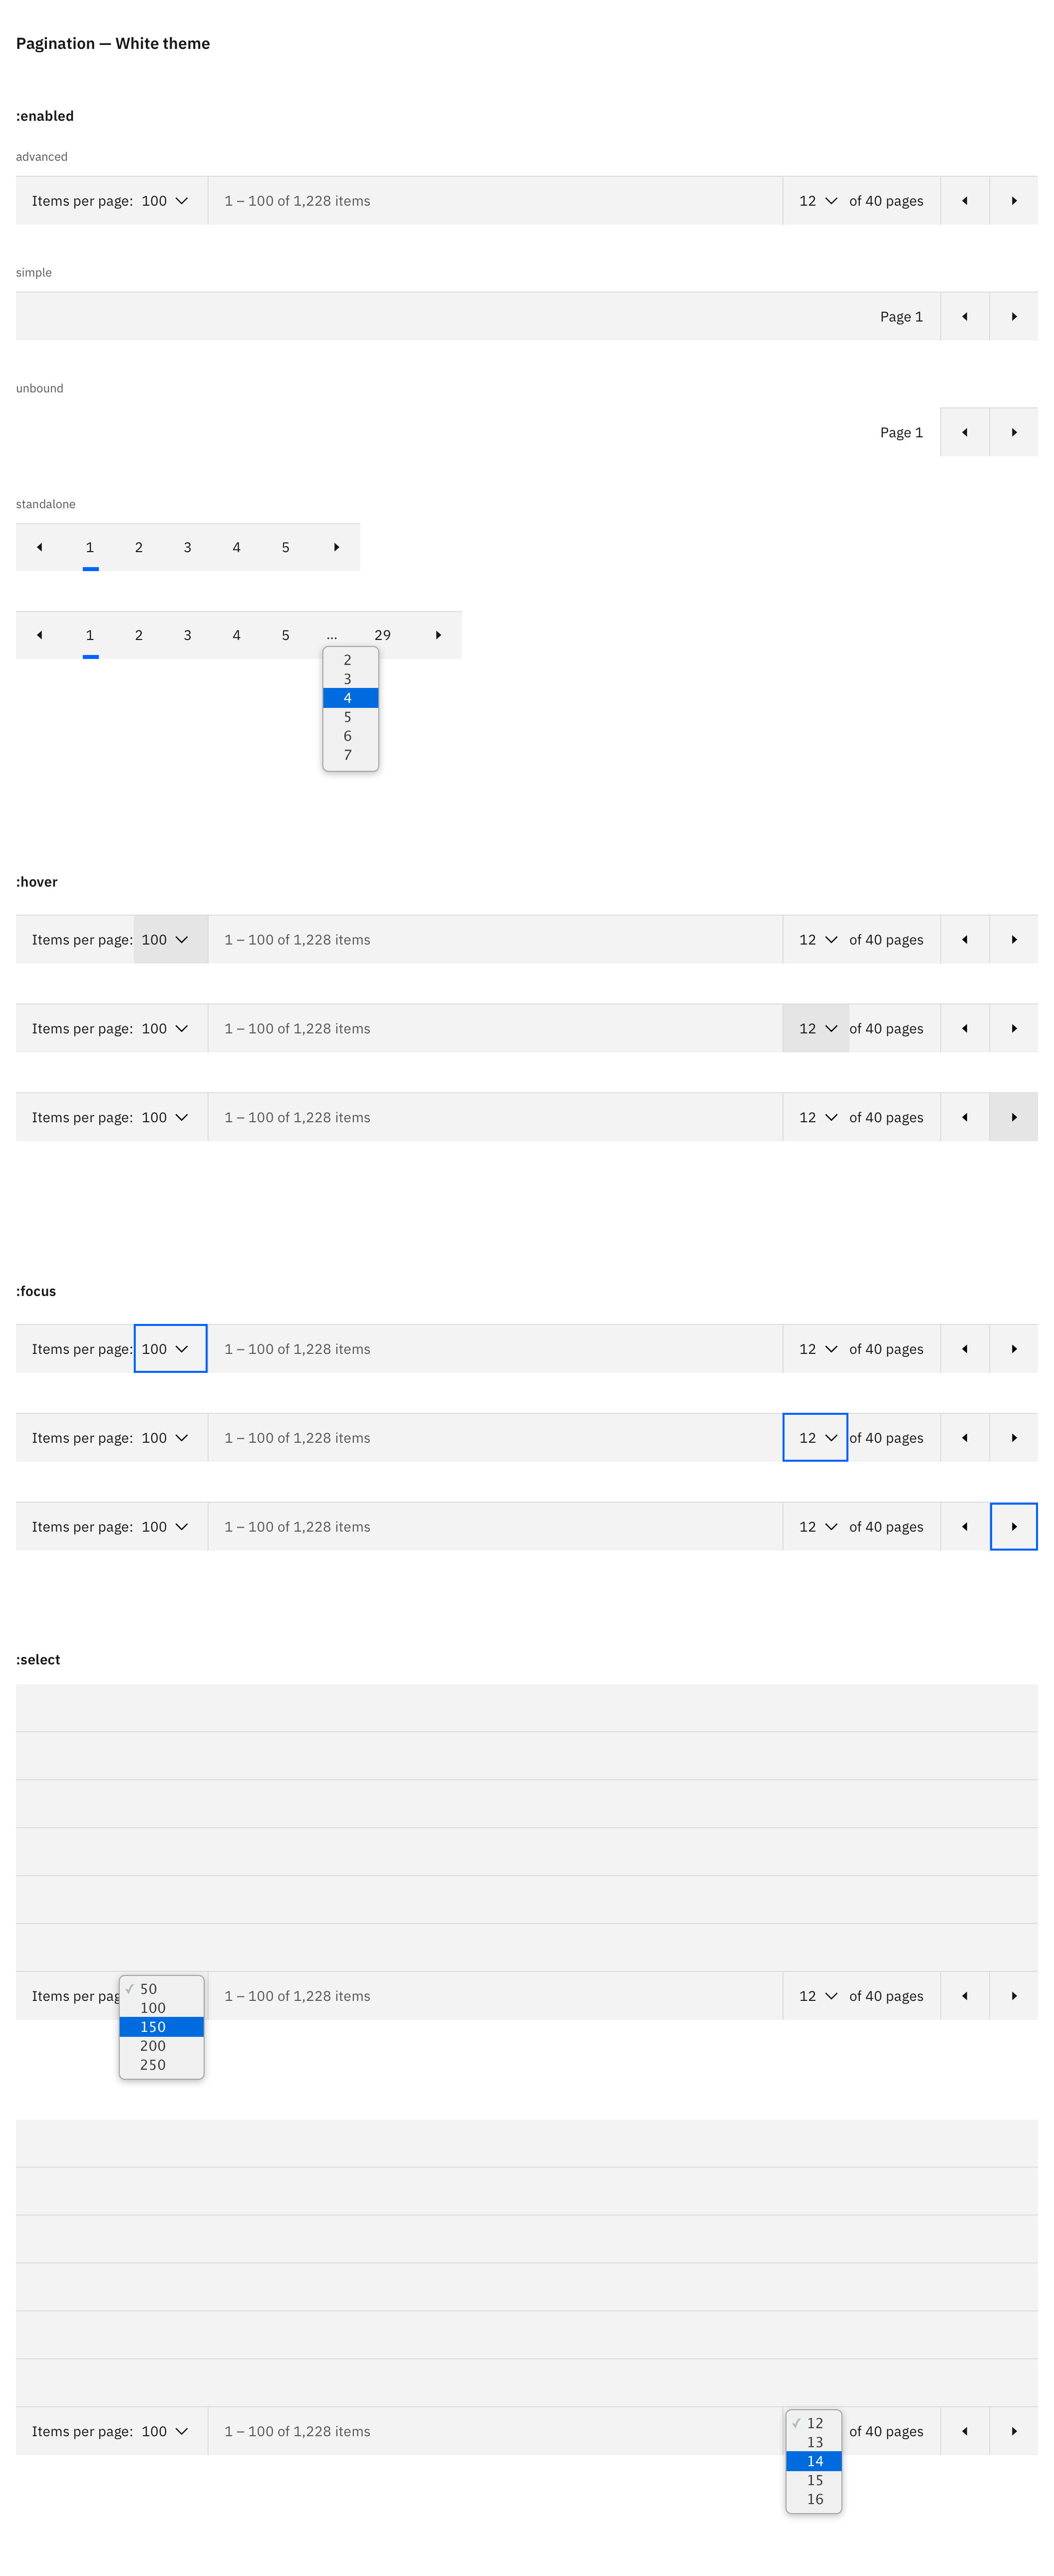Image resolution: width=1054 pixels, height=2576 pixels.
Task: Click the back chevron in the standalone pagination
Action: [x=39, y=547]
